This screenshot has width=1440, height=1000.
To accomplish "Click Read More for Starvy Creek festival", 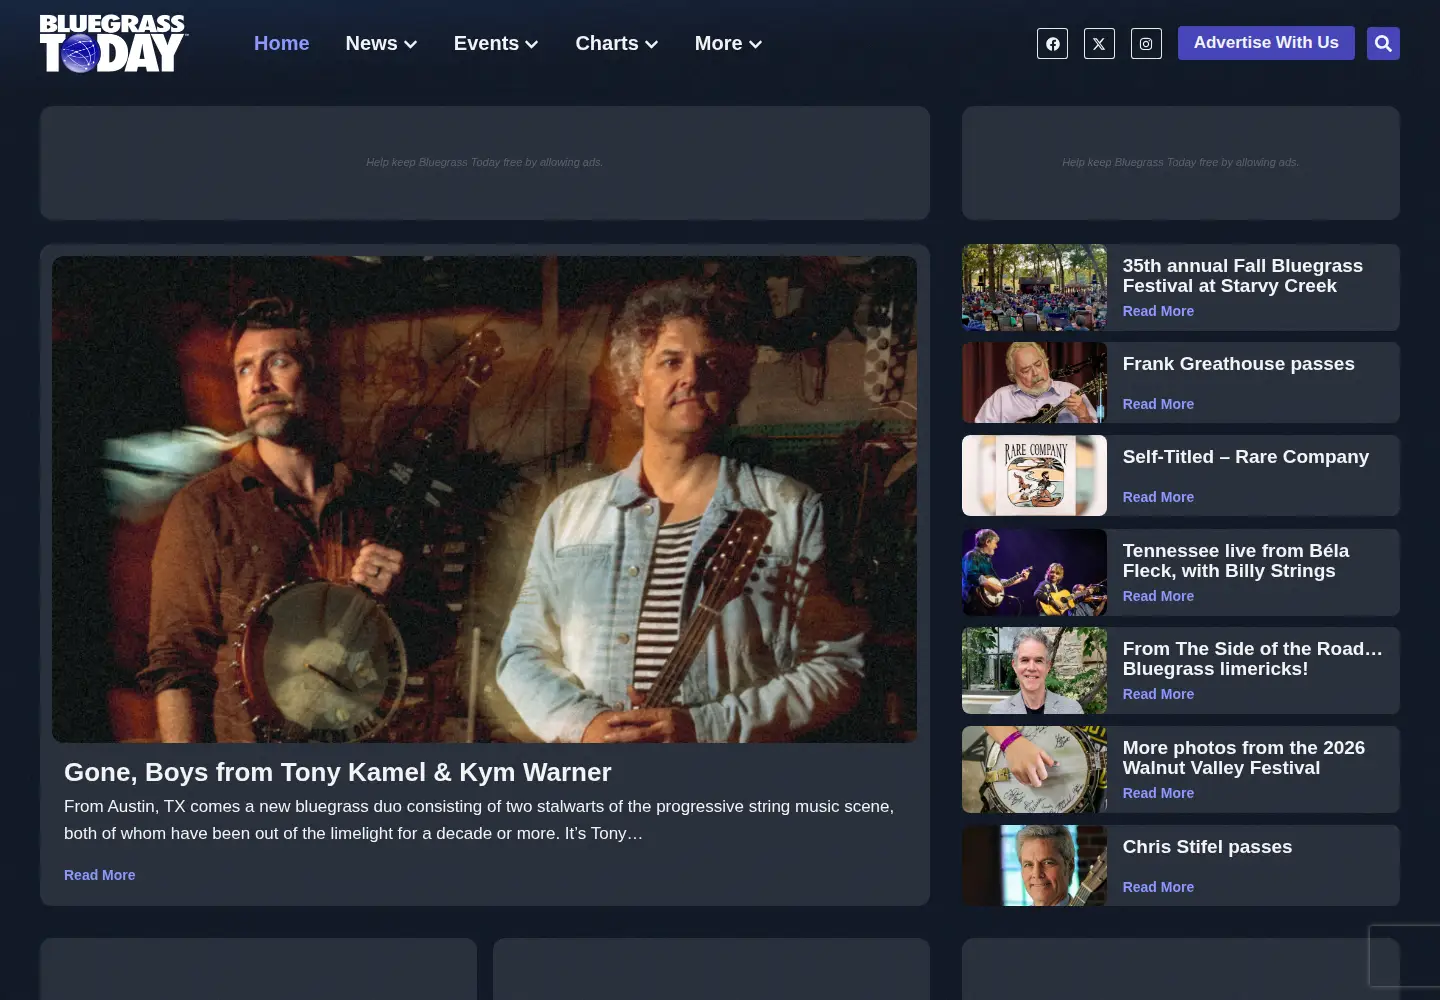I will pos(1158,311).
